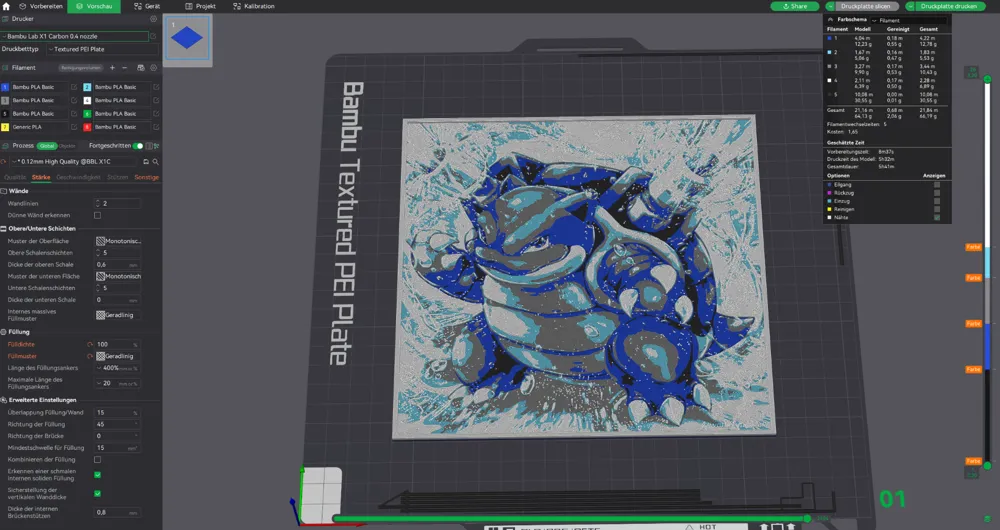Enable the Dünne Wänd erkennen checkbox

98,216
